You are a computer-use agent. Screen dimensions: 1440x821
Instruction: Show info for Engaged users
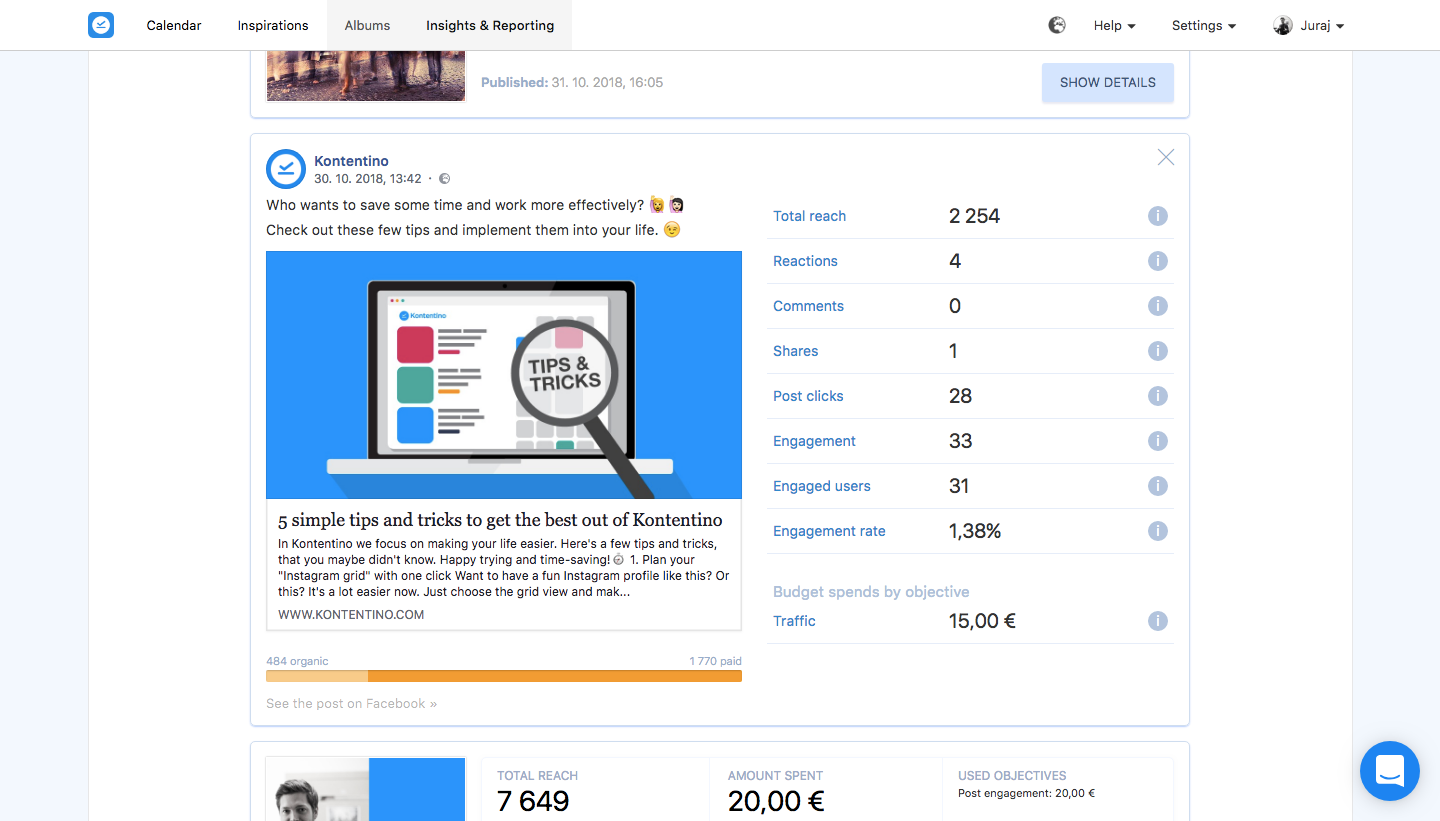click(x=1158, y=486)
